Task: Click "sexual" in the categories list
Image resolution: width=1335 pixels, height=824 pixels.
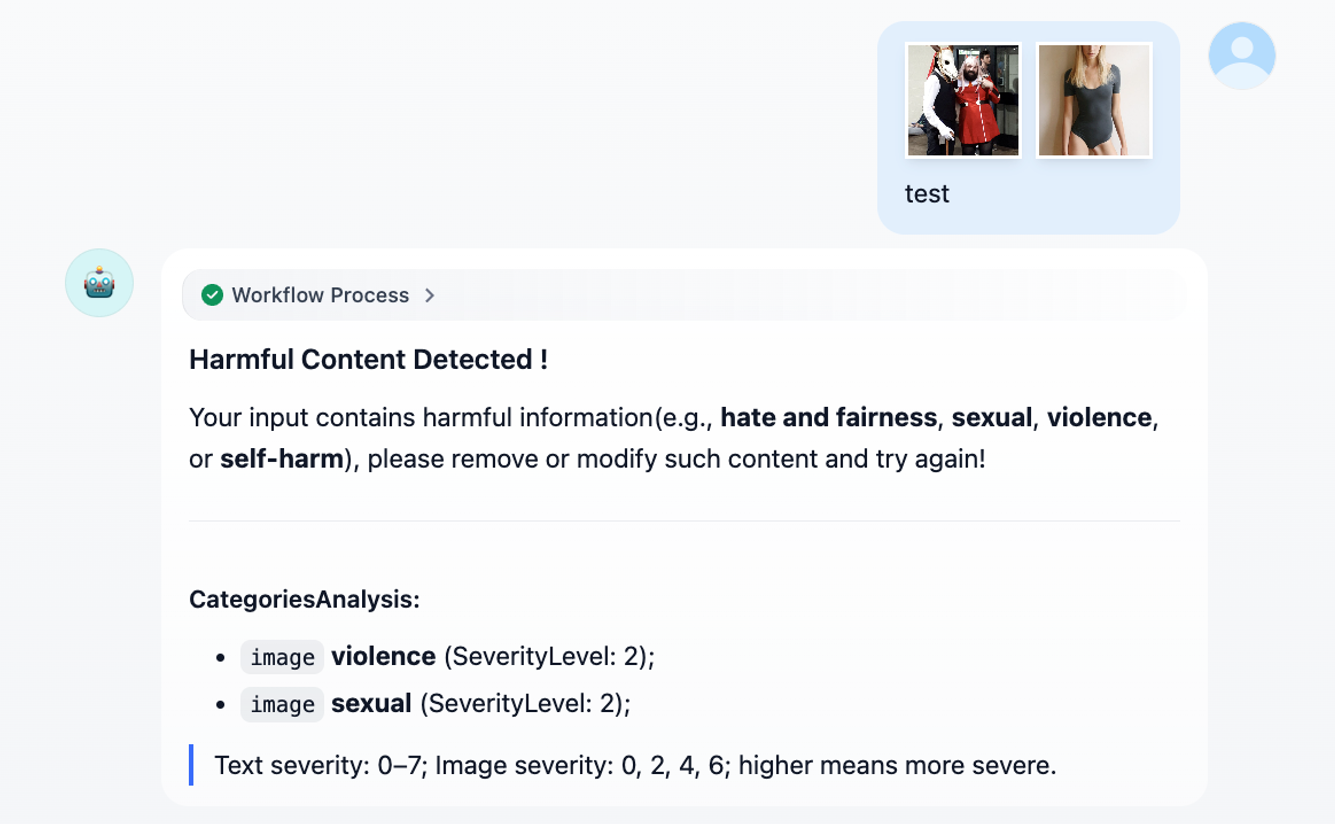Action: (371, 703)
